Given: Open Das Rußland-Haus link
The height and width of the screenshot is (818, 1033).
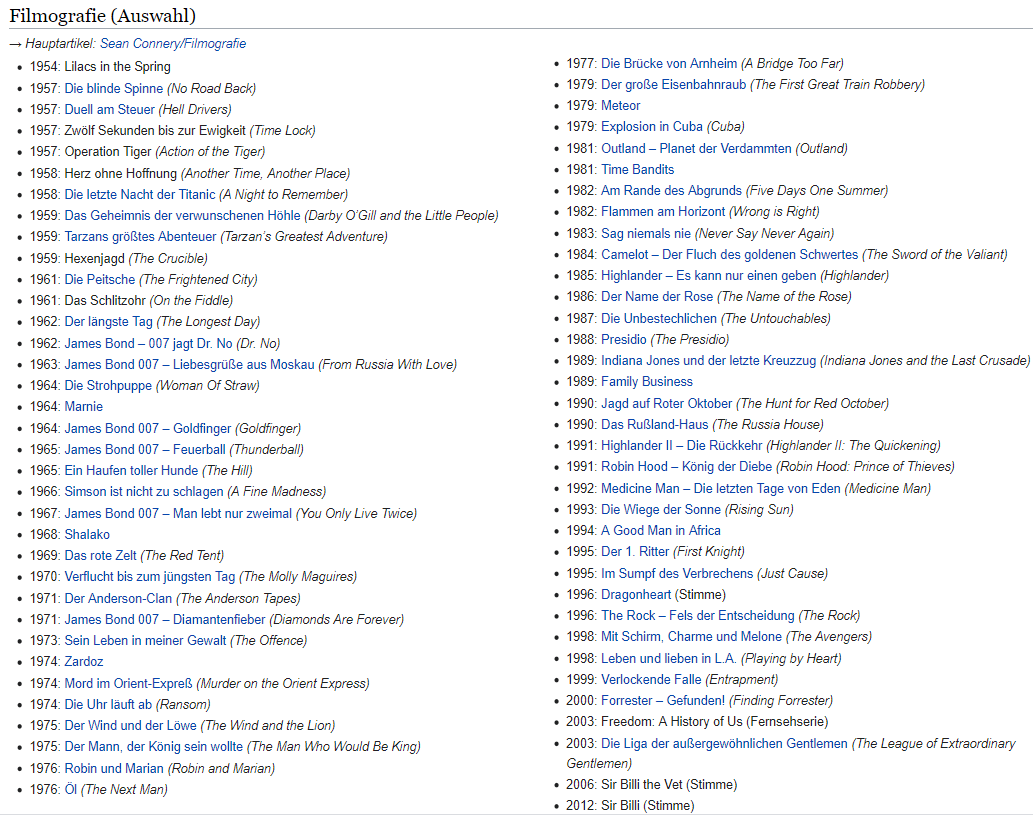Looking at the screenshot, I should (x=655, y=424).
